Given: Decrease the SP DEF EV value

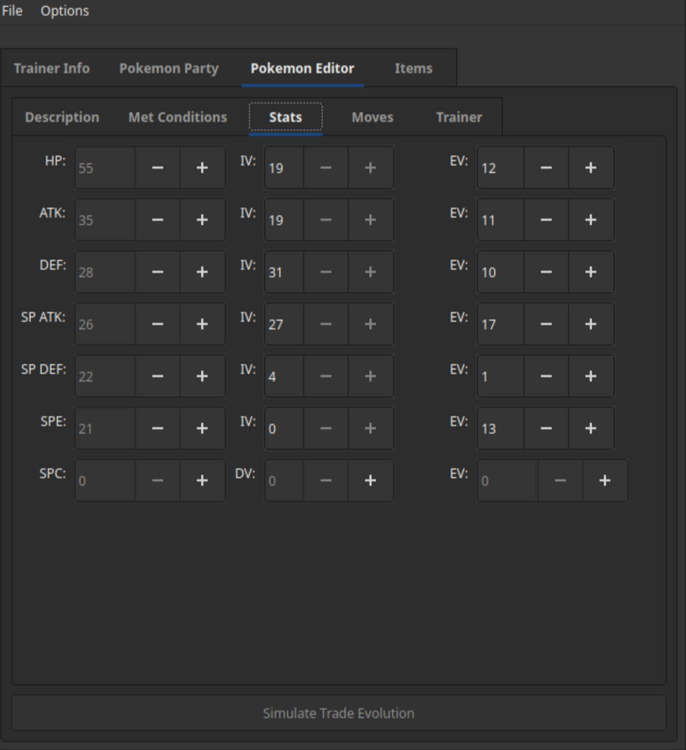Looking at the screenshot, I should coord(546,376).
